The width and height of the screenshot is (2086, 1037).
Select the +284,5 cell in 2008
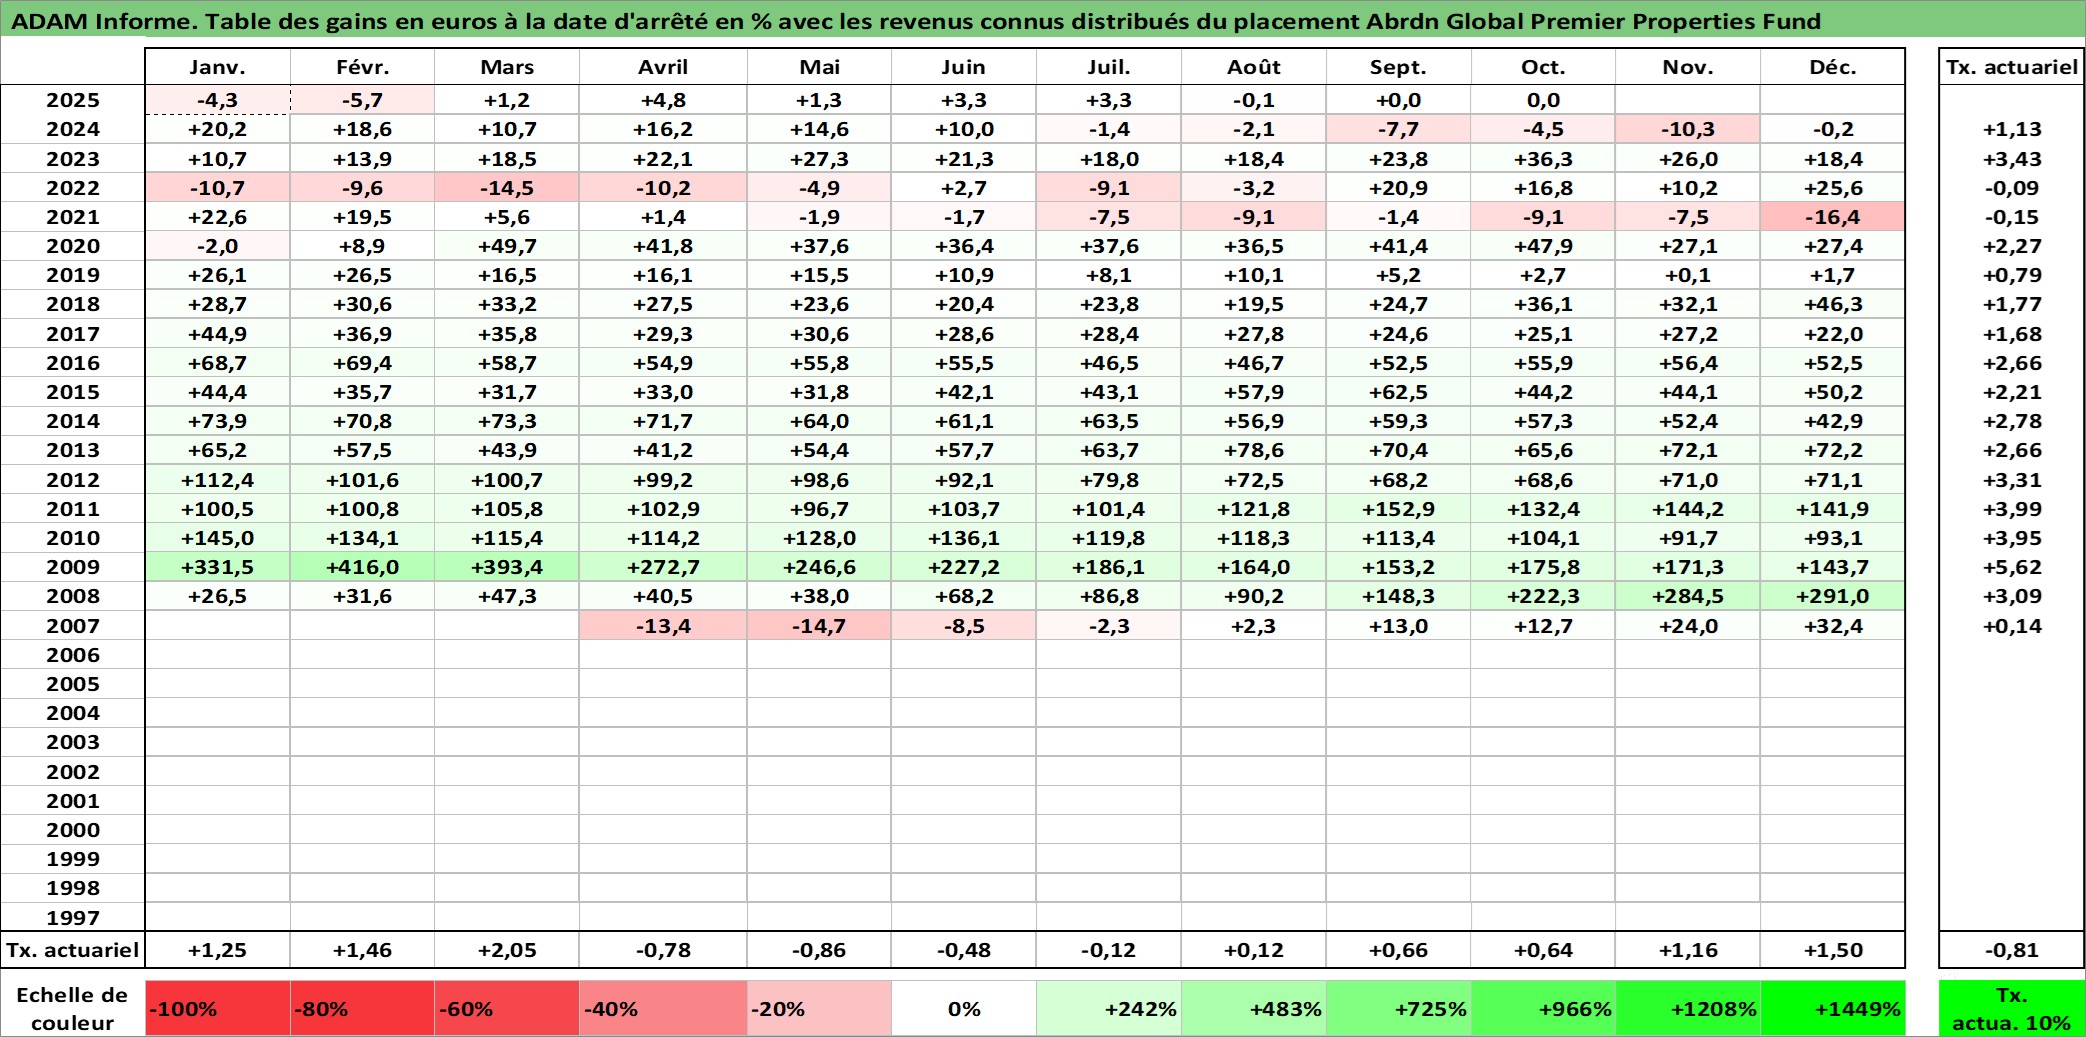(1688, 596)
